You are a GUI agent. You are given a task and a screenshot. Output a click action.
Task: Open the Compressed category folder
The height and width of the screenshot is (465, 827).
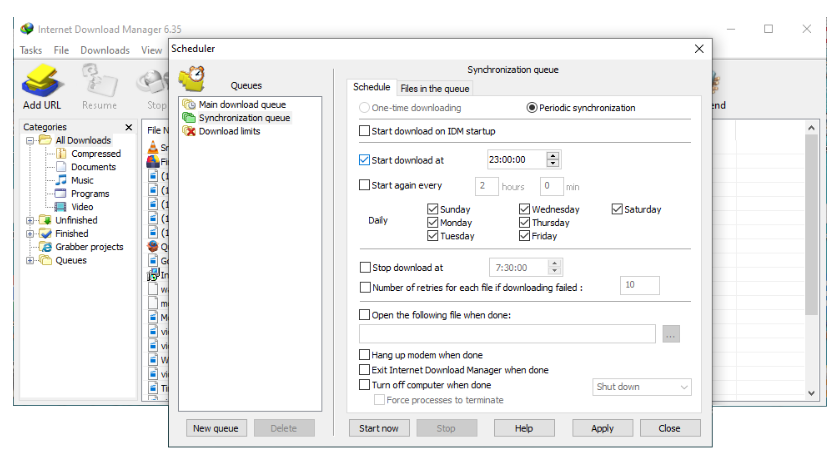pos(95,154)
